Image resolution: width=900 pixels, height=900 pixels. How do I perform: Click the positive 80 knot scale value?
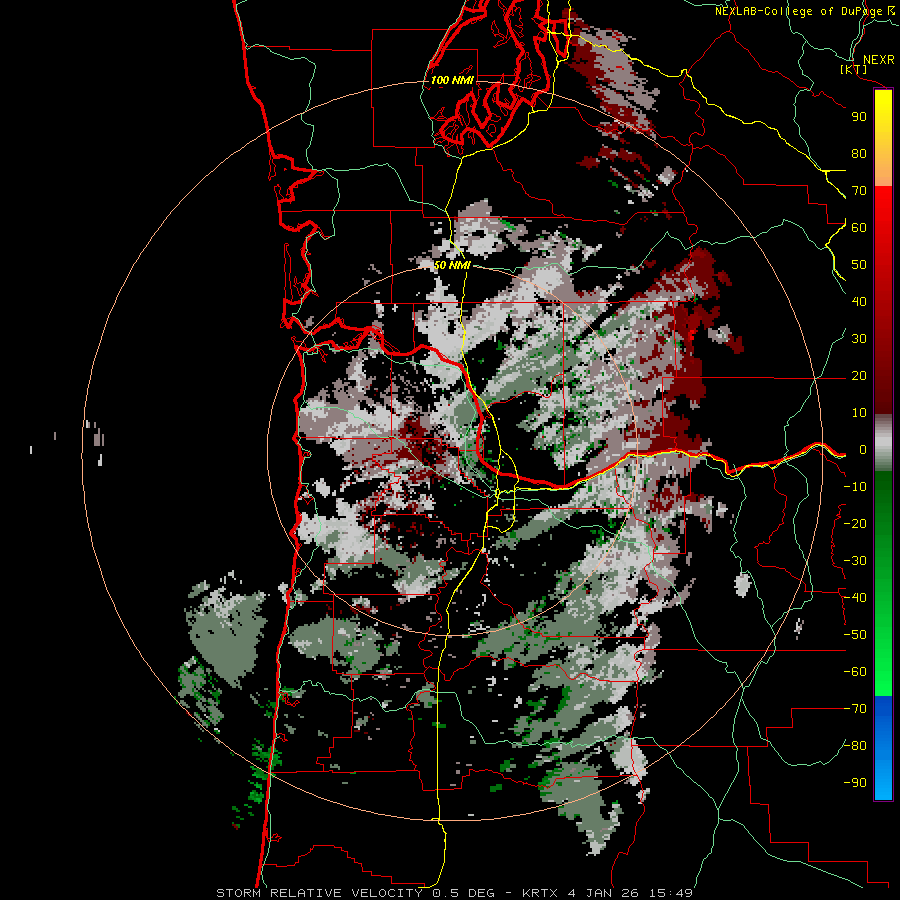(x=859, y=153)
